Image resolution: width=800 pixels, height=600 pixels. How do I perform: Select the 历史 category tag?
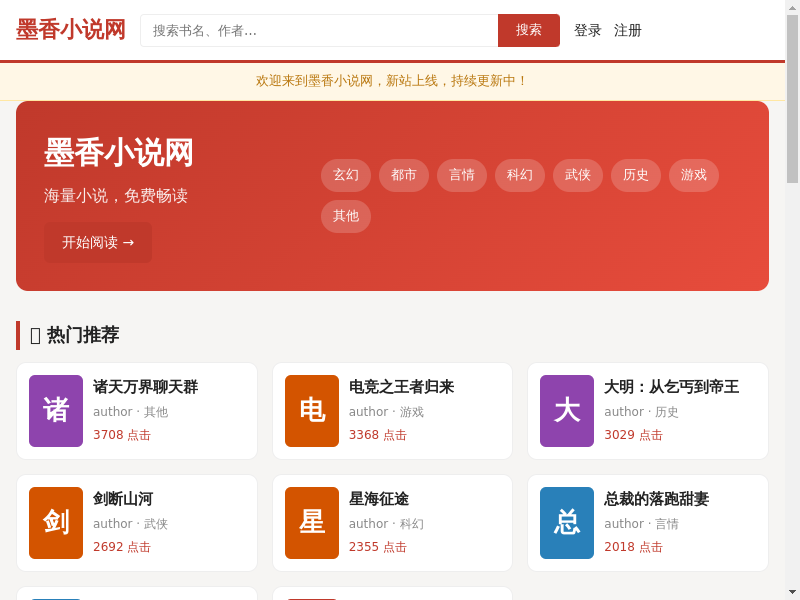[636, 175]
